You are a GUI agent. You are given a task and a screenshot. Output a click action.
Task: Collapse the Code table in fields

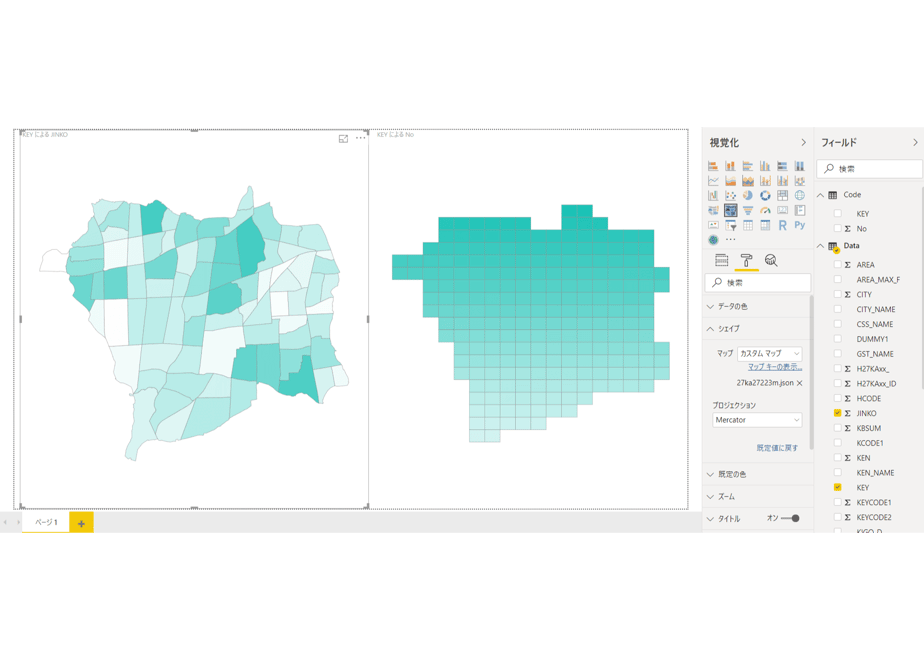click(820, 194)
